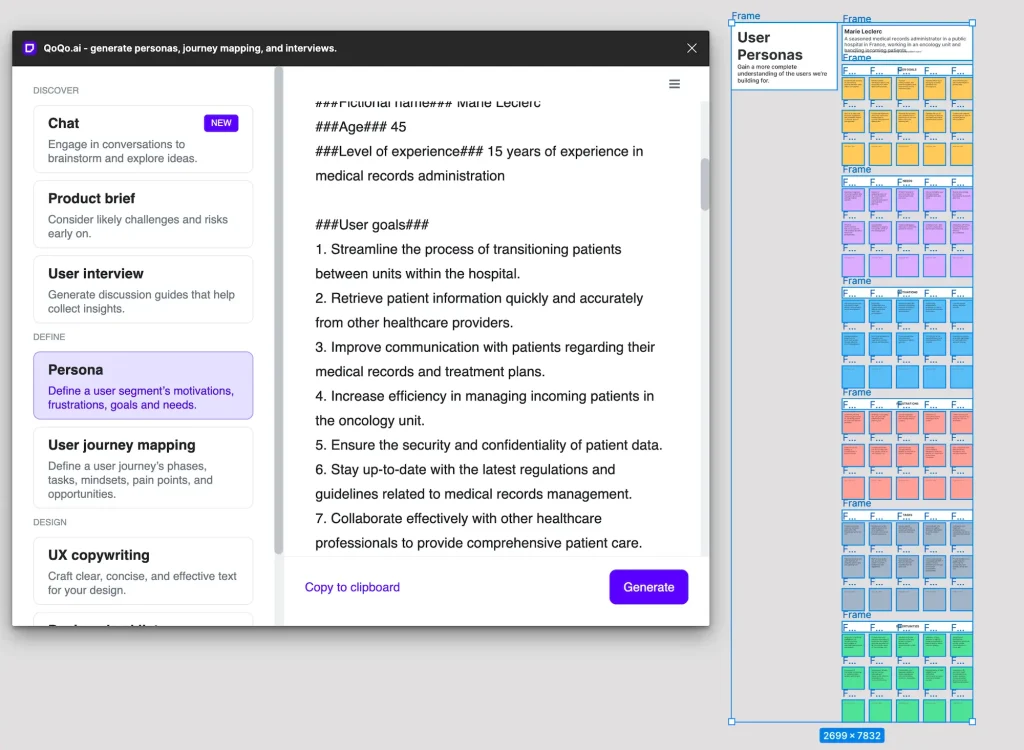Select the UX copywriting card
This screenshot has height=750, width=1024.
coord(143,571)
